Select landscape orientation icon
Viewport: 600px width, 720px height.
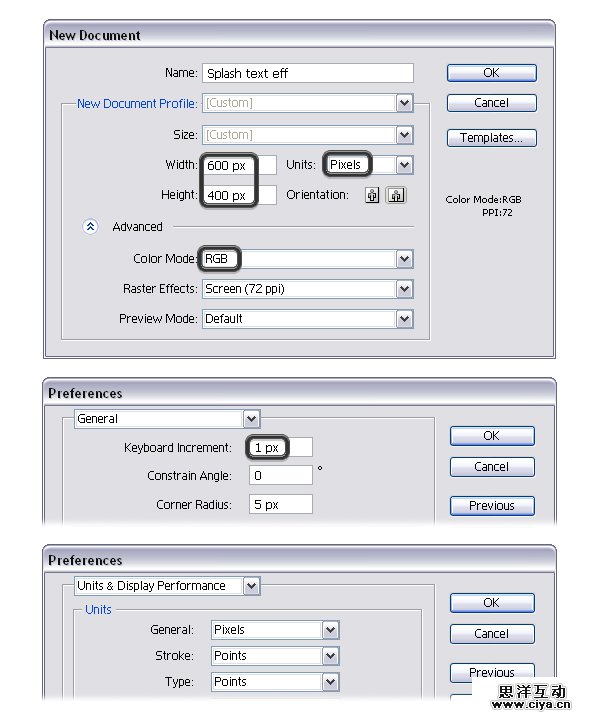(396, 196)
